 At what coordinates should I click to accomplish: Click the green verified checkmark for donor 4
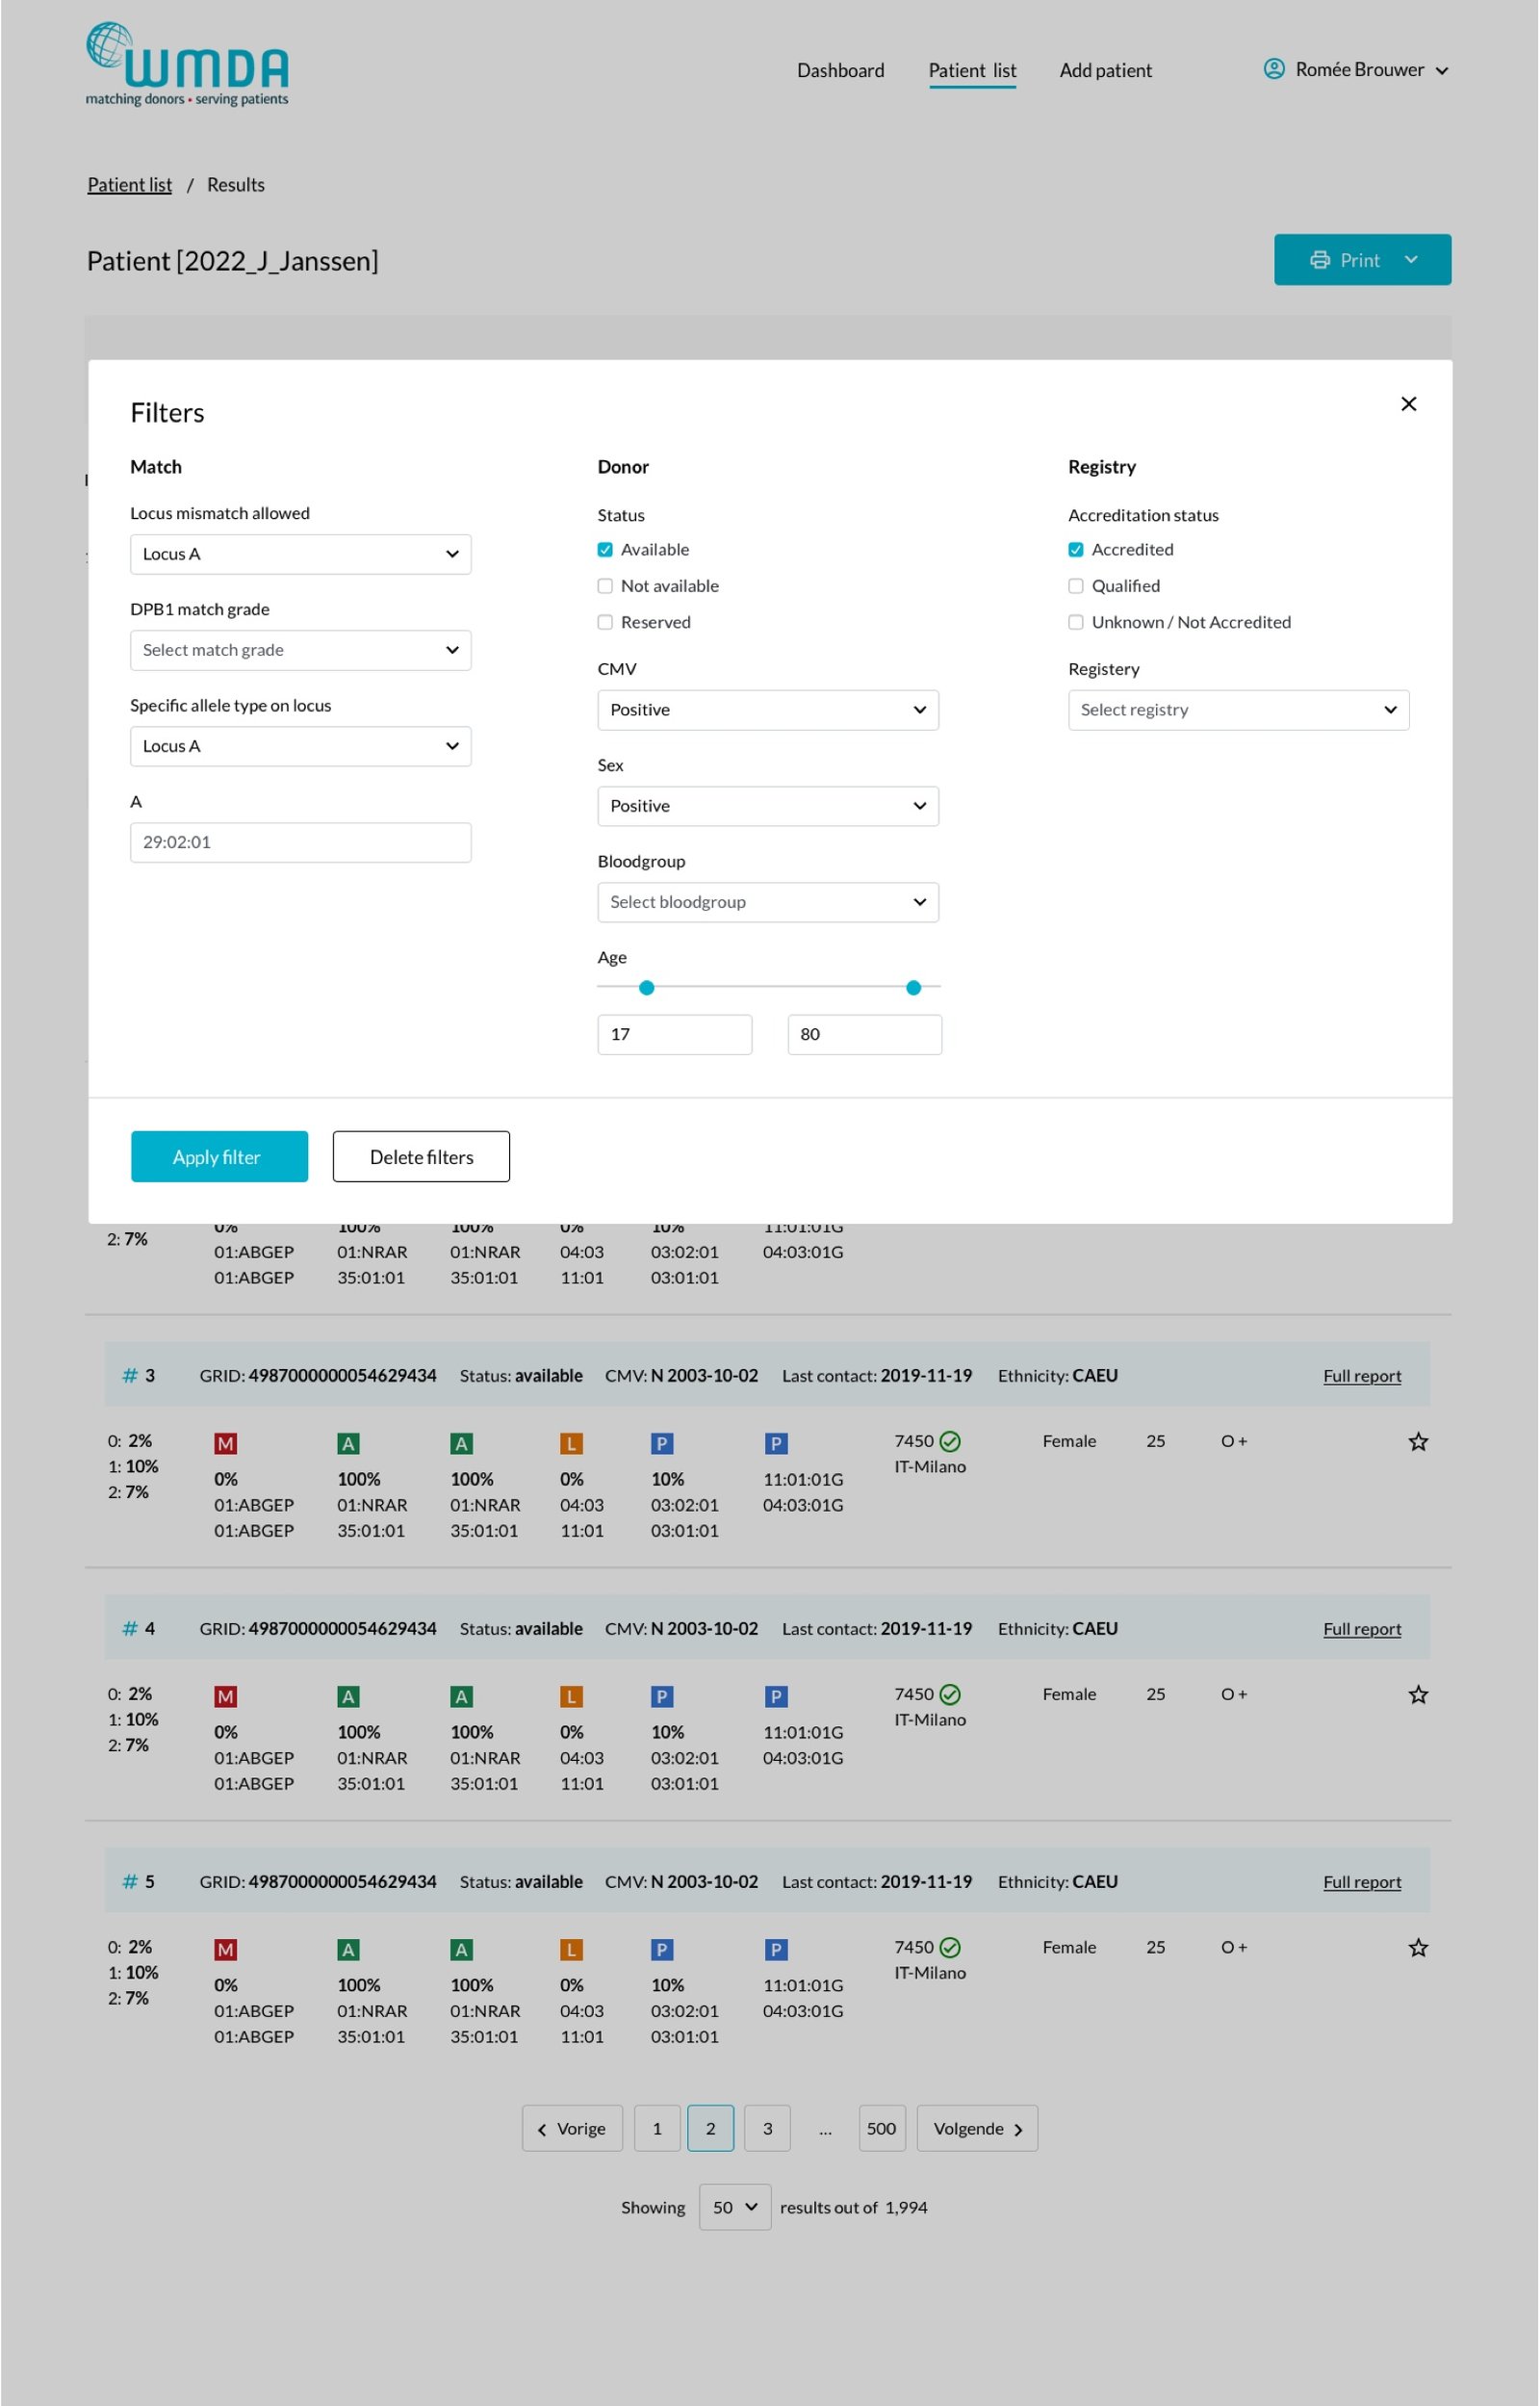point(950,1694)
